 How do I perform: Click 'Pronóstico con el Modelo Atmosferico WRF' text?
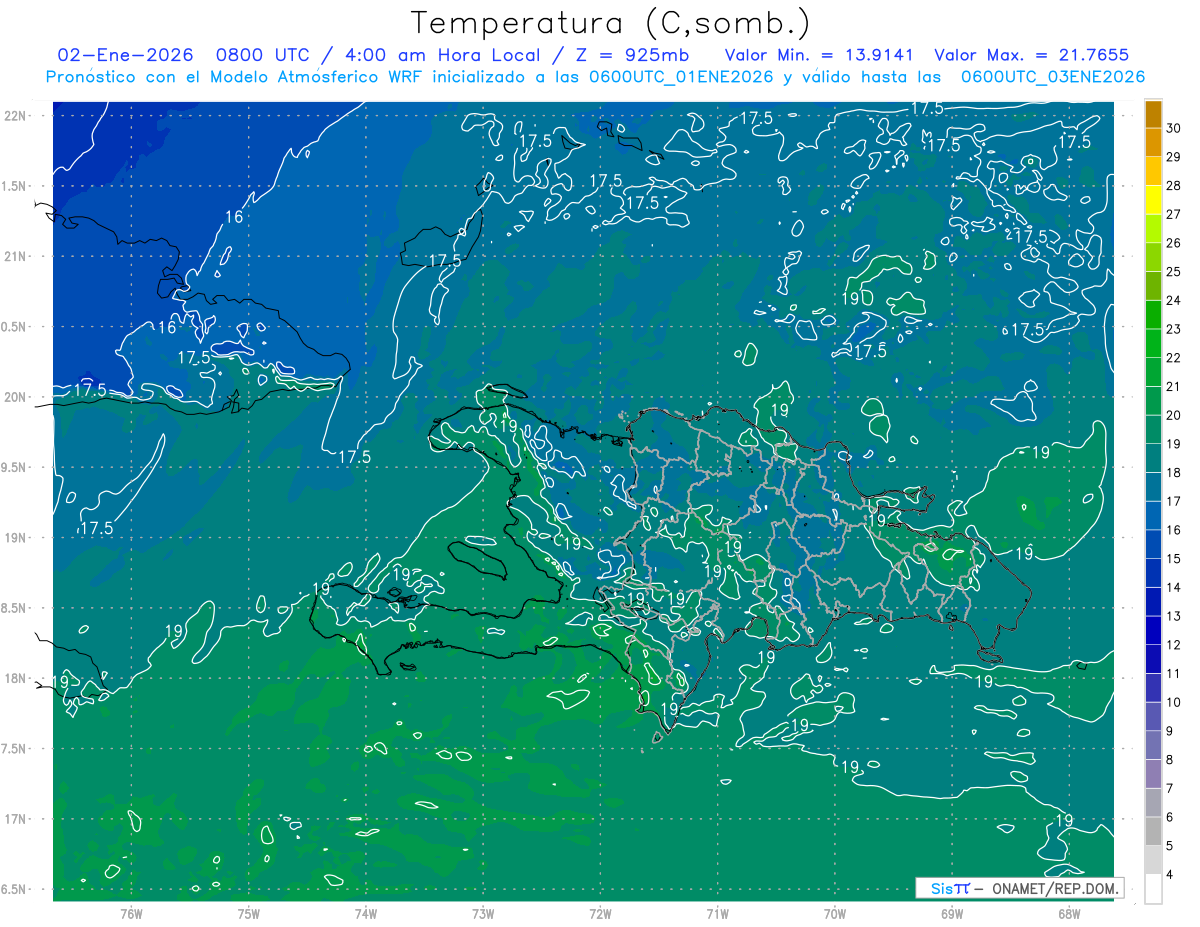click(235, 77)
